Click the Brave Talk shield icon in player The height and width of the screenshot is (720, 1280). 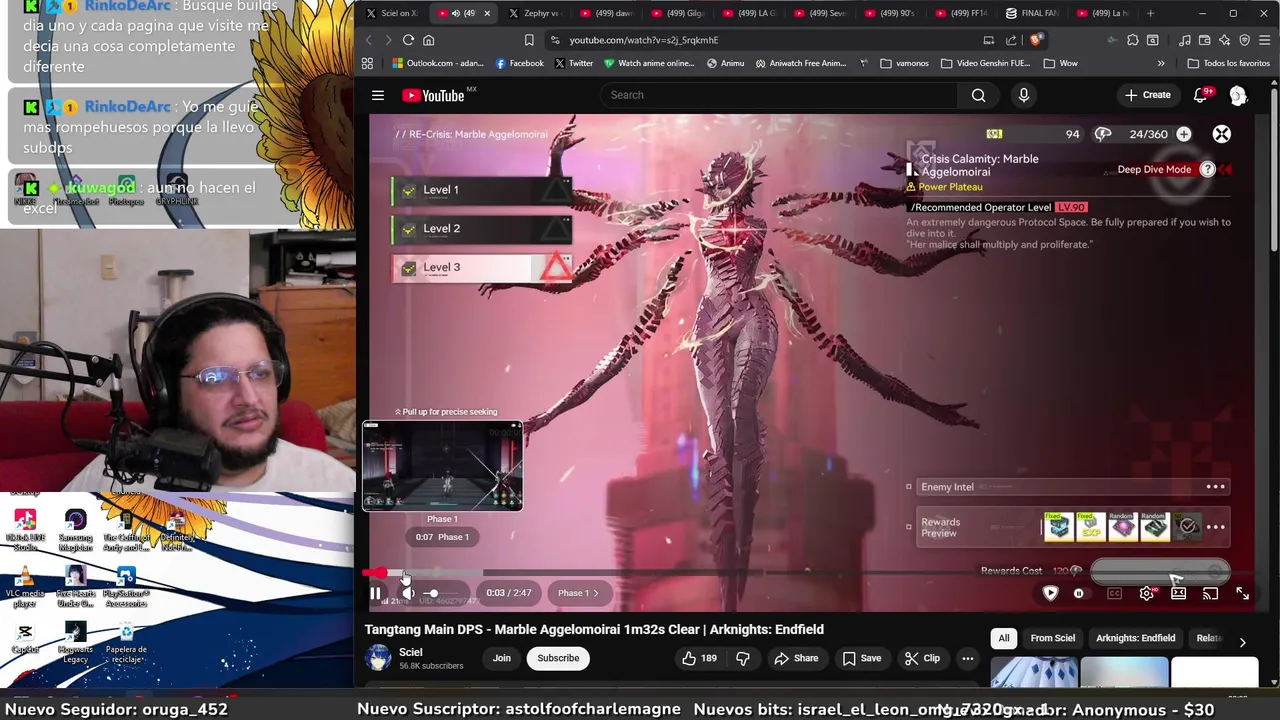click(x=1050, y=593)
